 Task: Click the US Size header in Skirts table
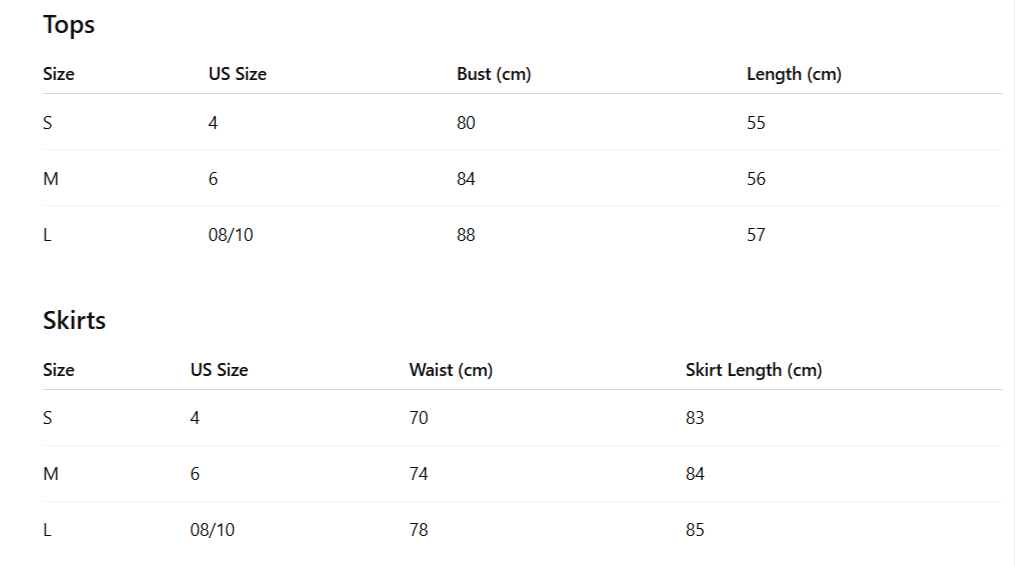coord(219,370)
